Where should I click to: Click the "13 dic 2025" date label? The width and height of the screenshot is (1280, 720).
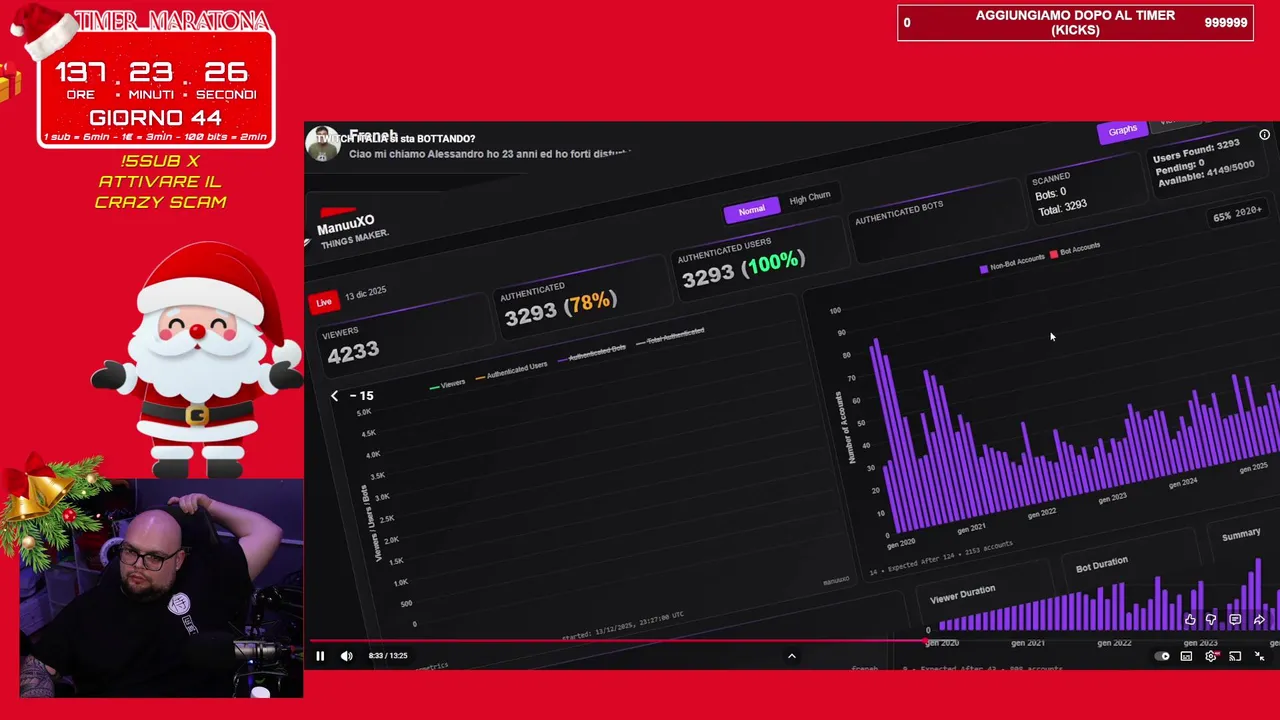365,294
